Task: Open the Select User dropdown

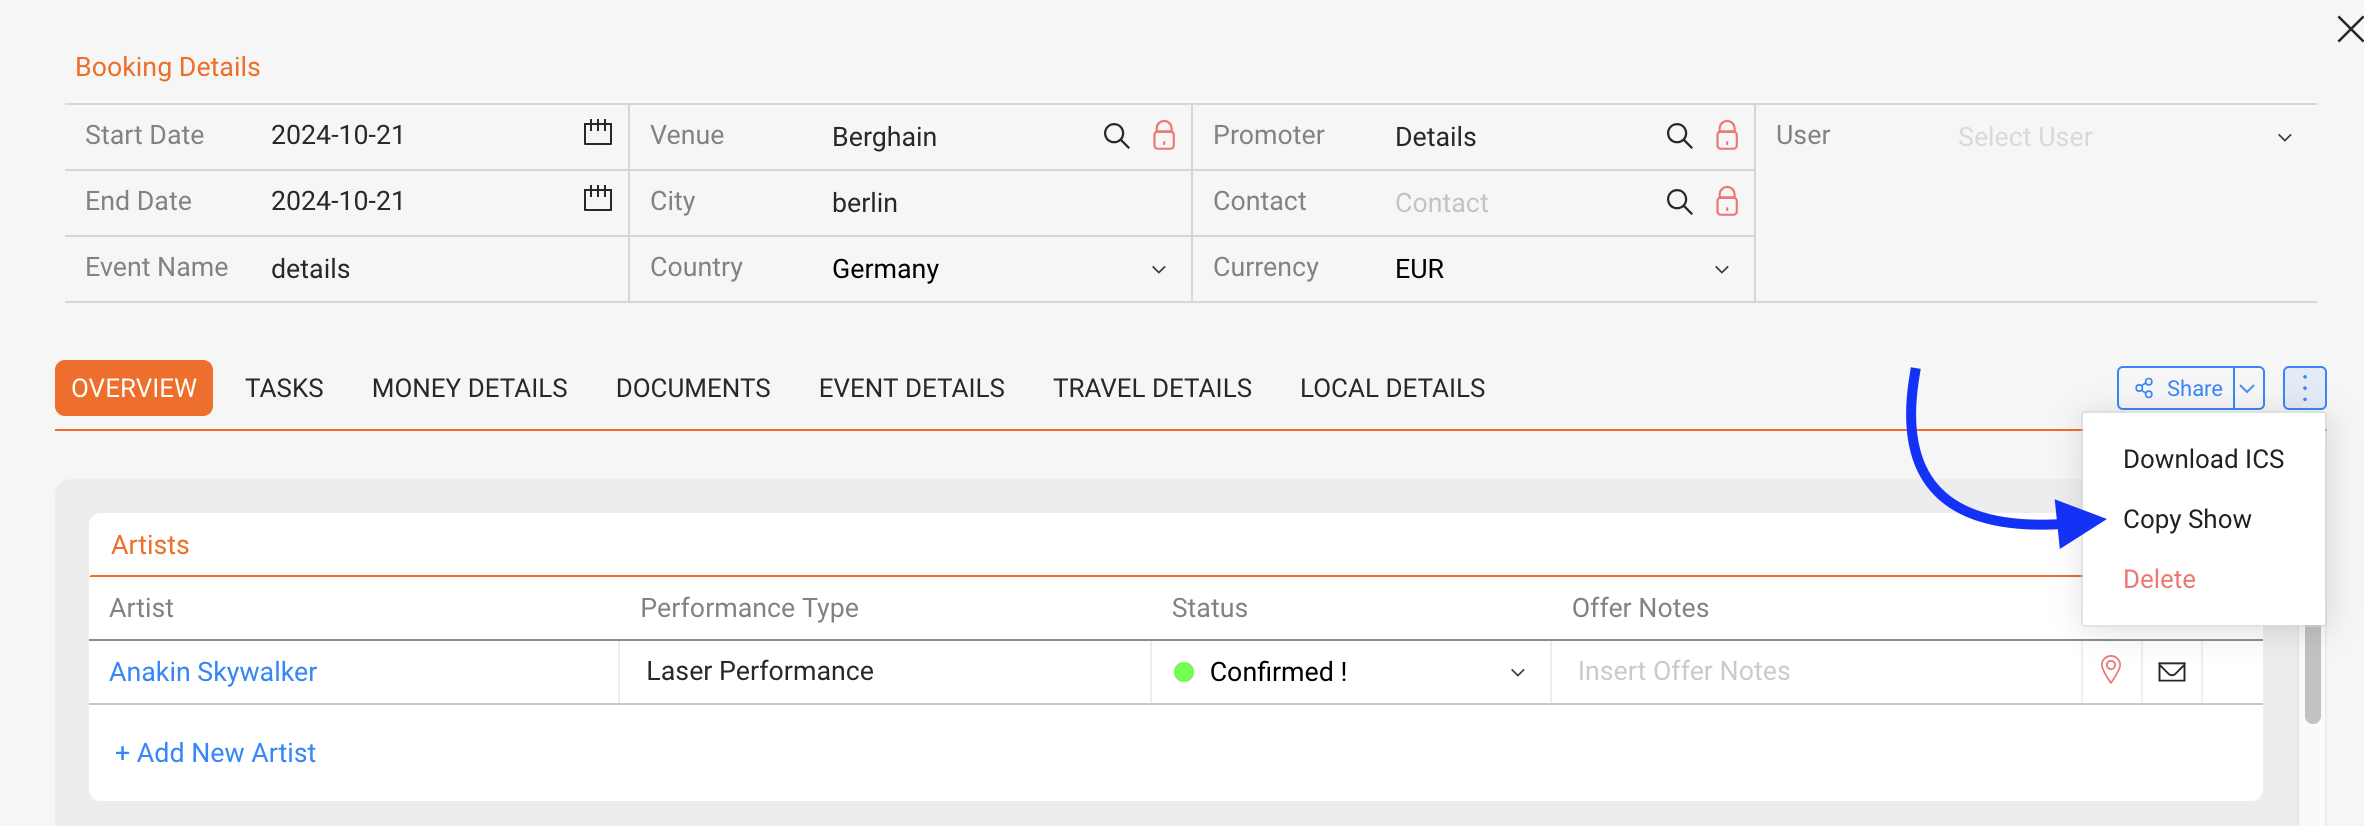Action: (2126, 137)
